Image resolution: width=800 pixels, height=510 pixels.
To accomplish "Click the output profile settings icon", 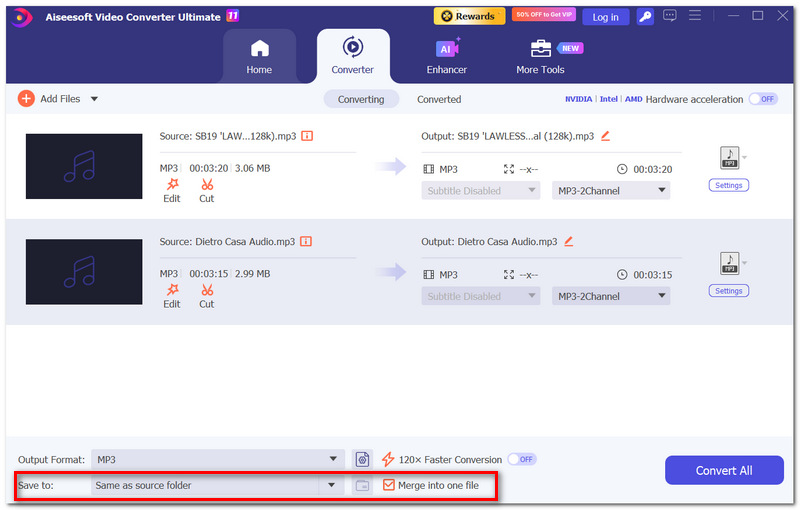I will coord(362,460).
